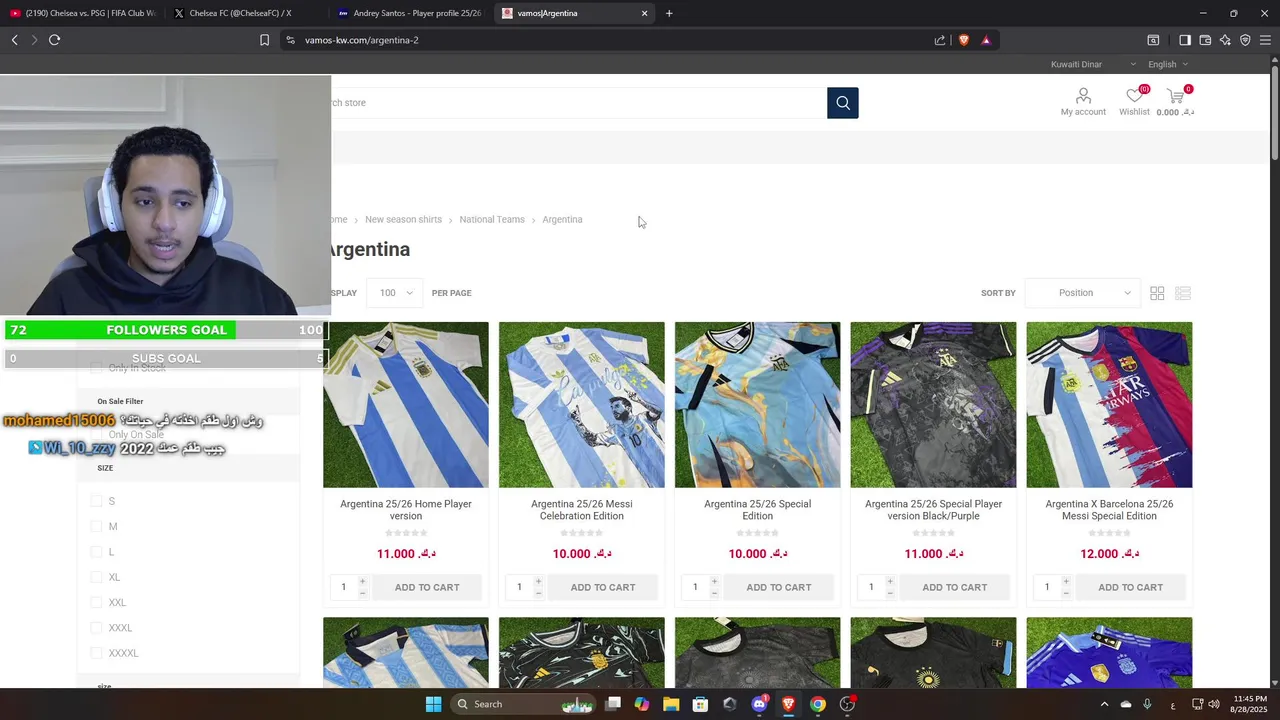
Task: Open the 100 per page dropdown
Action: [x=396, y=293]
